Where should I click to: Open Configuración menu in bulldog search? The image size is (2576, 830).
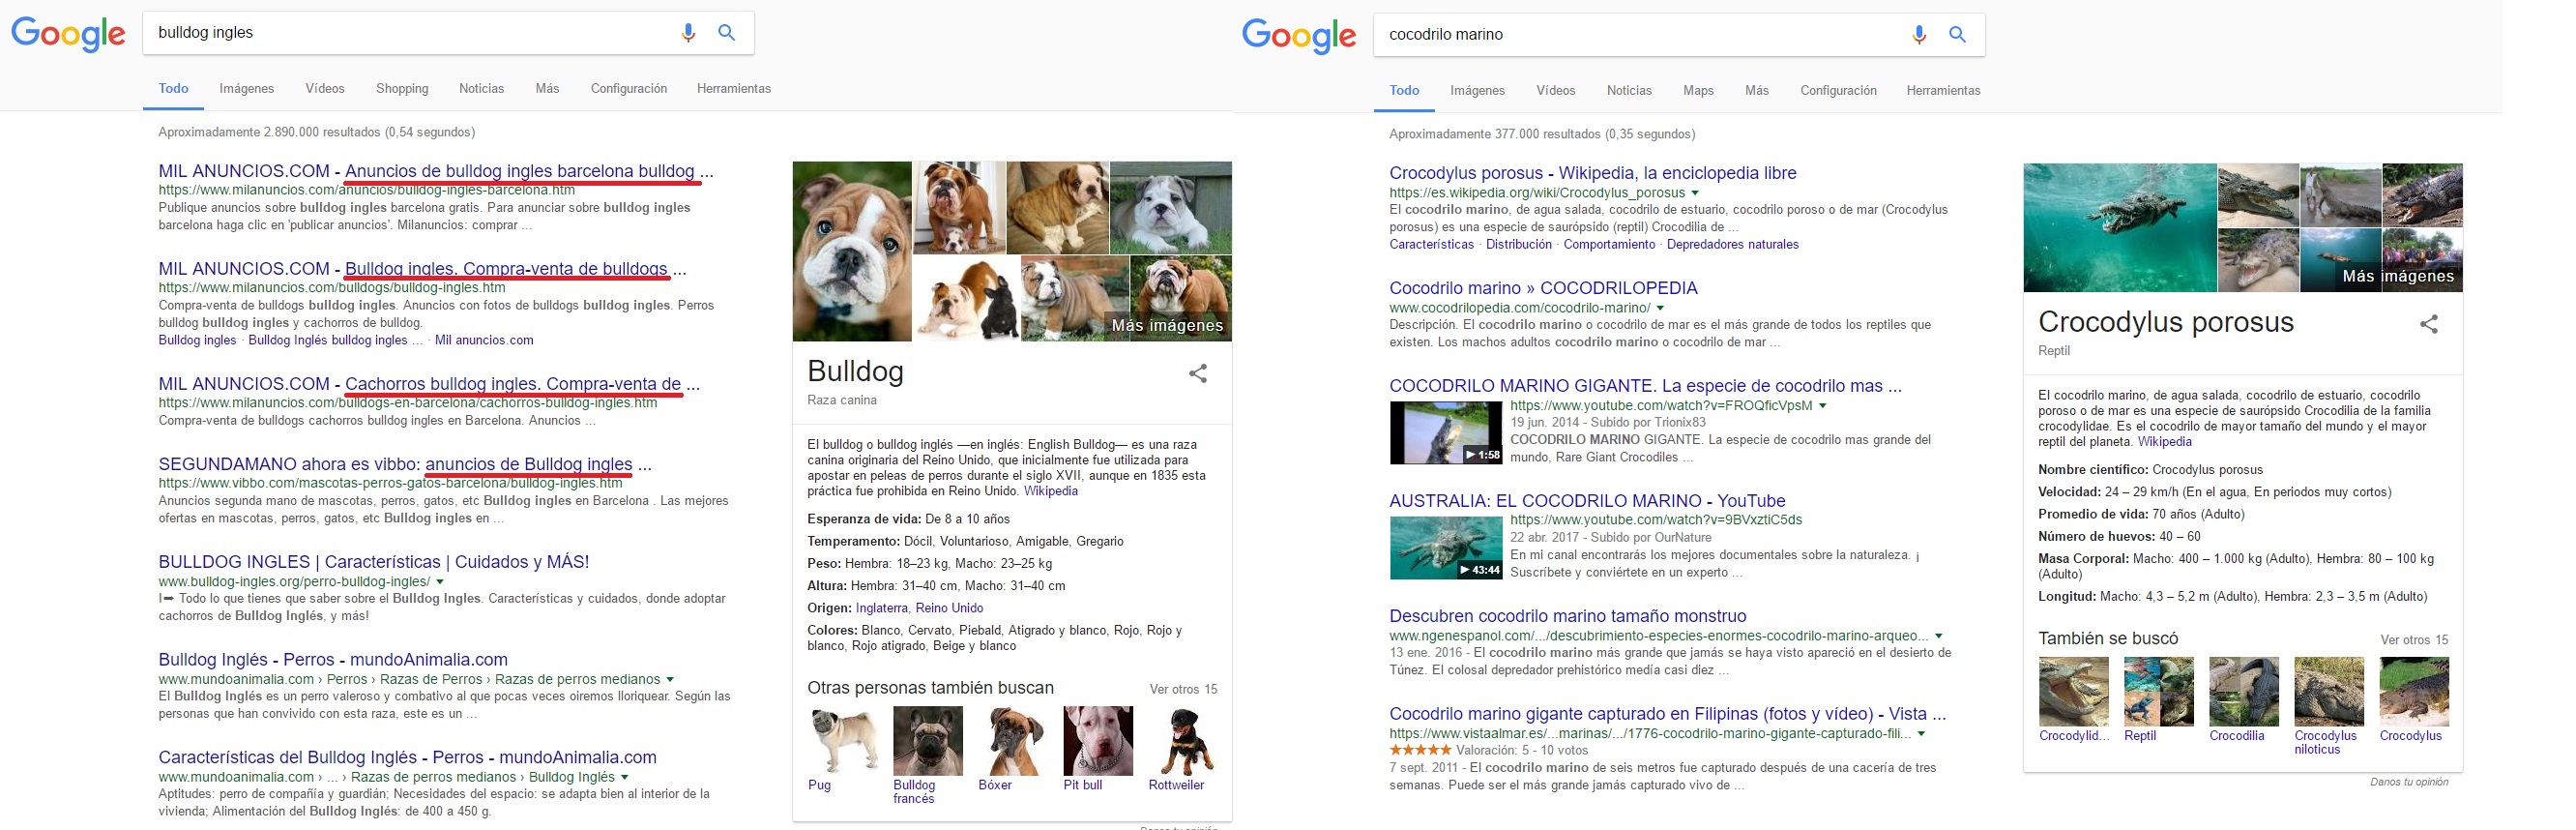point(629,89)
